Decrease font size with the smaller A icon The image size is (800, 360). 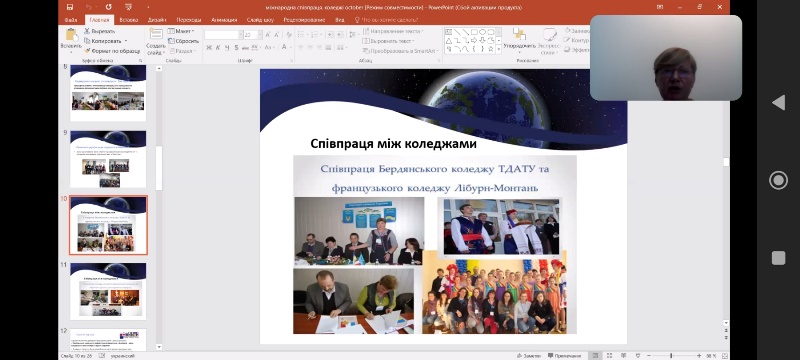coord(277,35)
